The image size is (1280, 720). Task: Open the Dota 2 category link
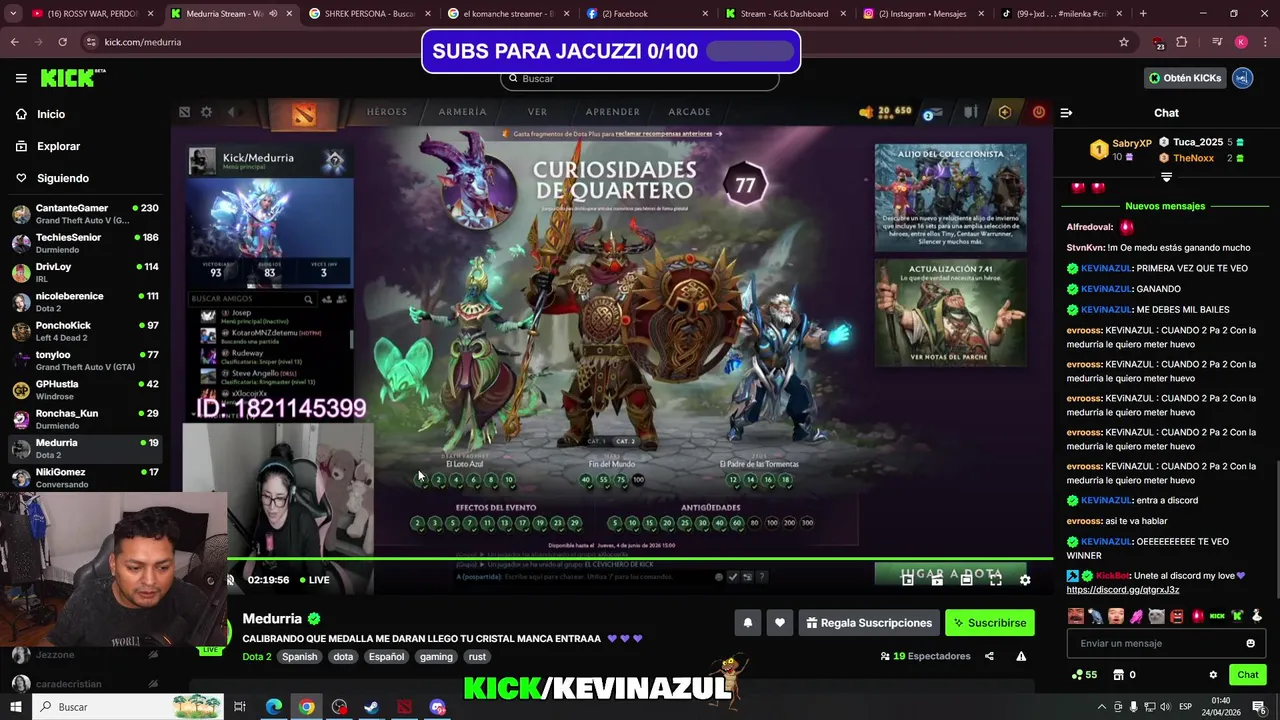click(x=256, y=657)
